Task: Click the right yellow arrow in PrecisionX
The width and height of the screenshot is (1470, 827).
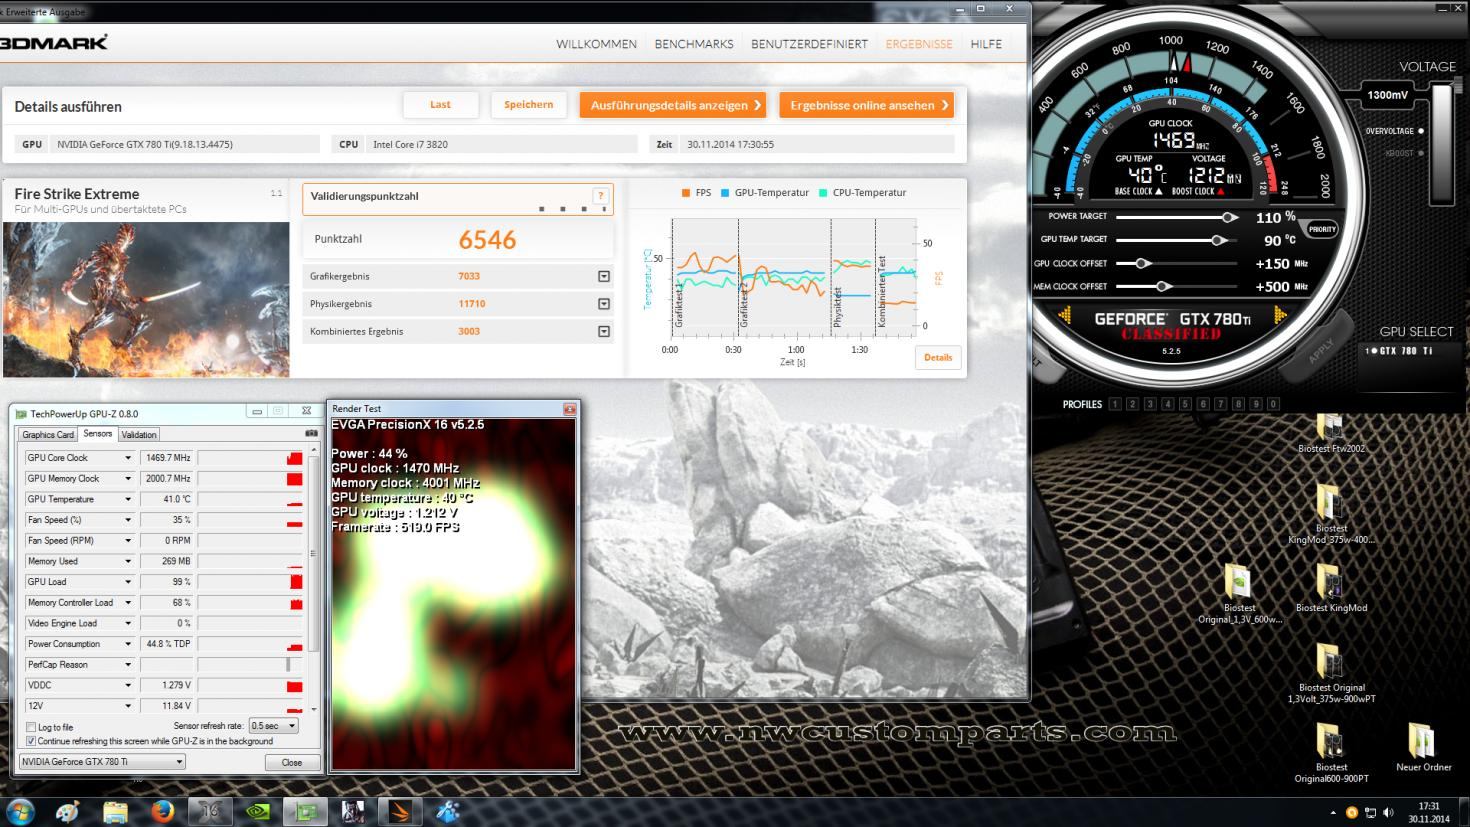Action: 1279,317
